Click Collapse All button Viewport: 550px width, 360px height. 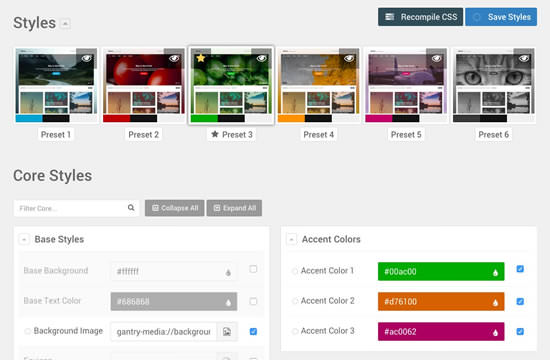(x=175, y=208)
